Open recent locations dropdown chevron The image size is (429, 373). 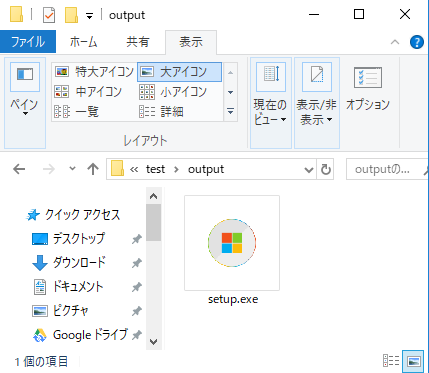[x=72, y=169]
